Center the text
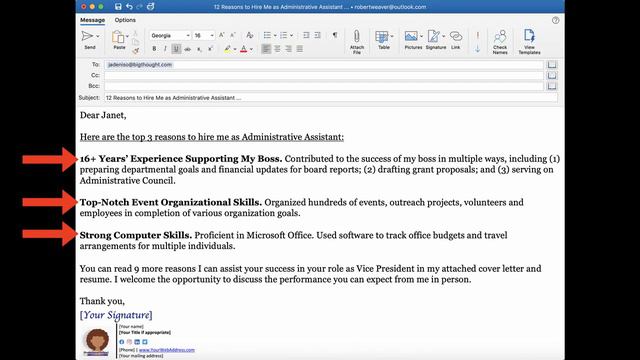Screen dimensions: 640x360 pos(277,49)
